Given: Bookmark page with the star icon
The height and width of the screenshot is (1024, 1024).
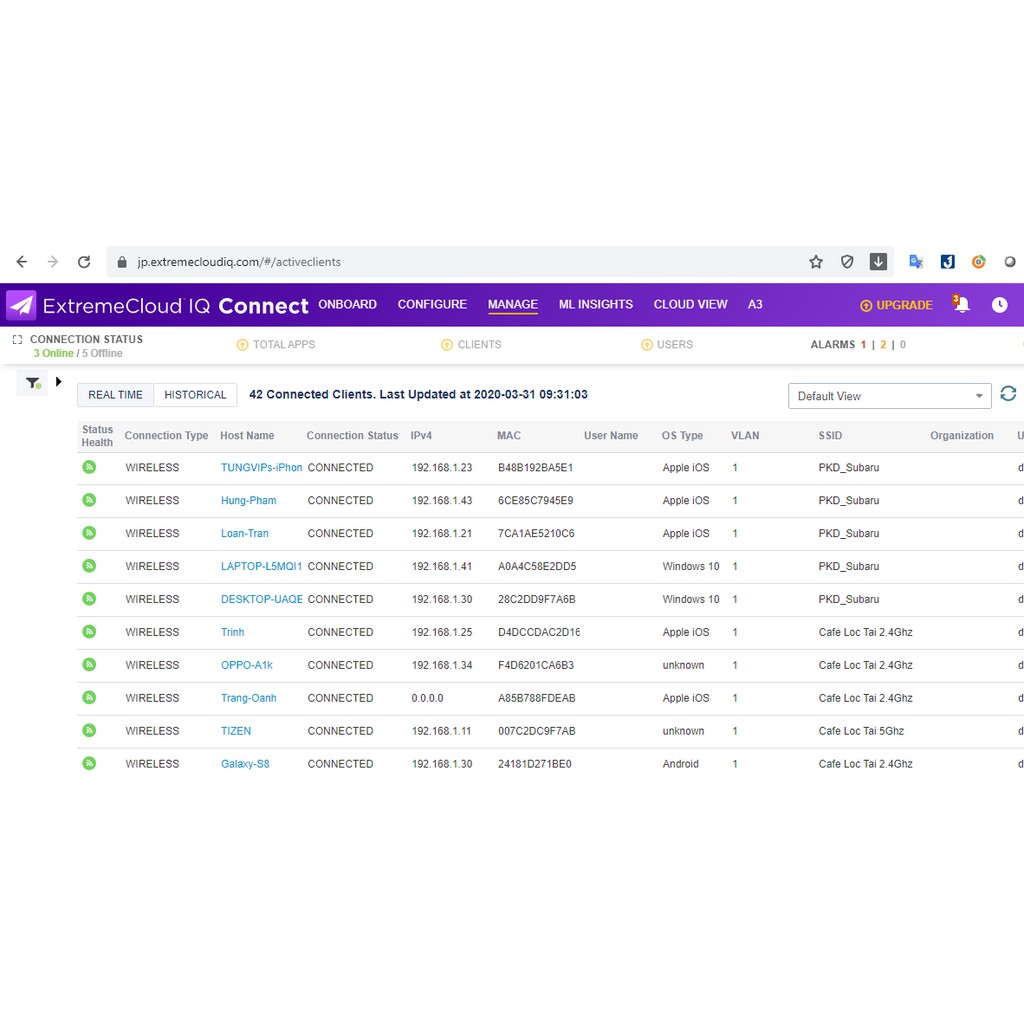Looking at the screenshot, I should (816, 262).
